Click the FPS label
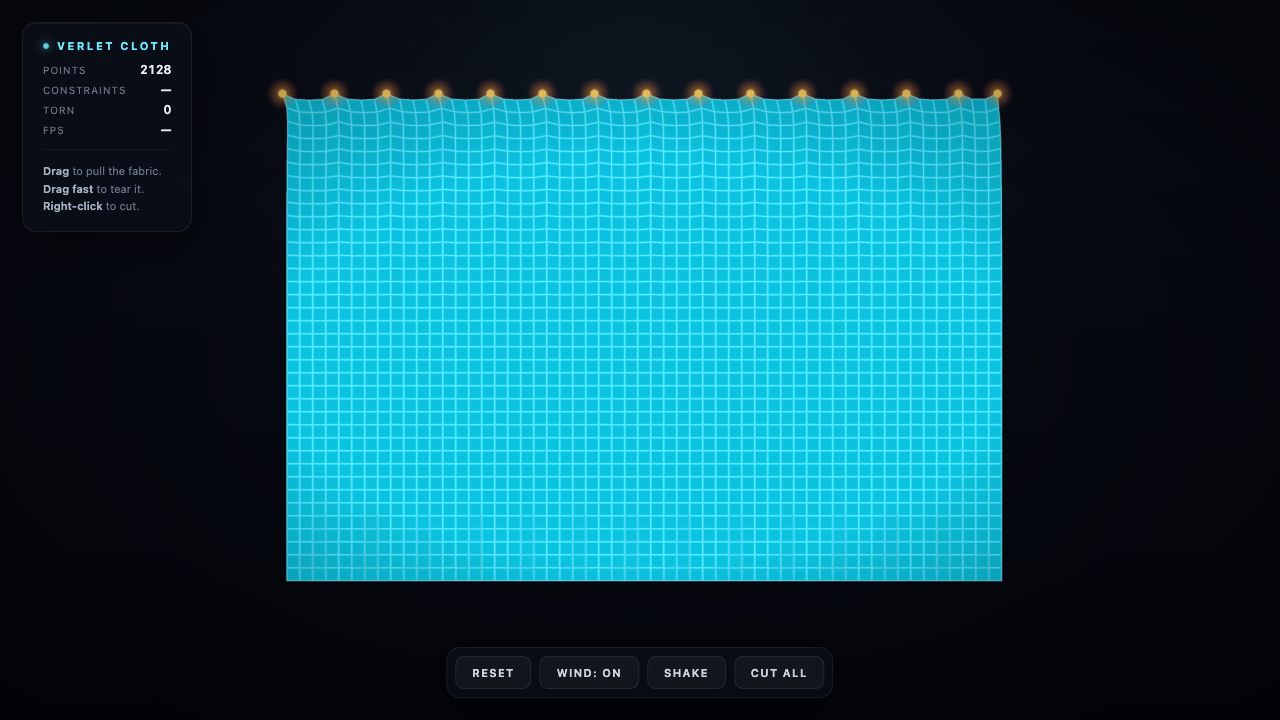Image resolution: width=1280 pixels, height=720 pixels. (54, 131)
